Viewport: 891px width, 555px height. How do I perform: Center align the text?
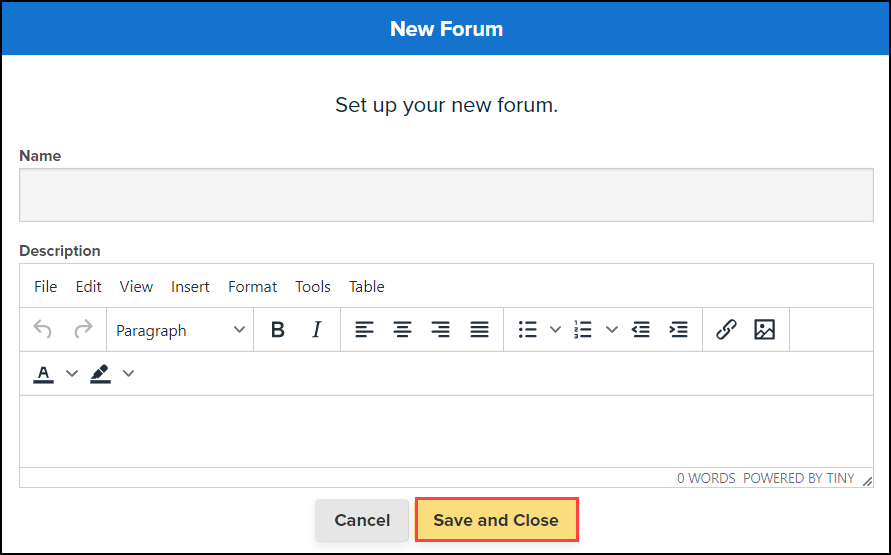(x=402, y=330)
